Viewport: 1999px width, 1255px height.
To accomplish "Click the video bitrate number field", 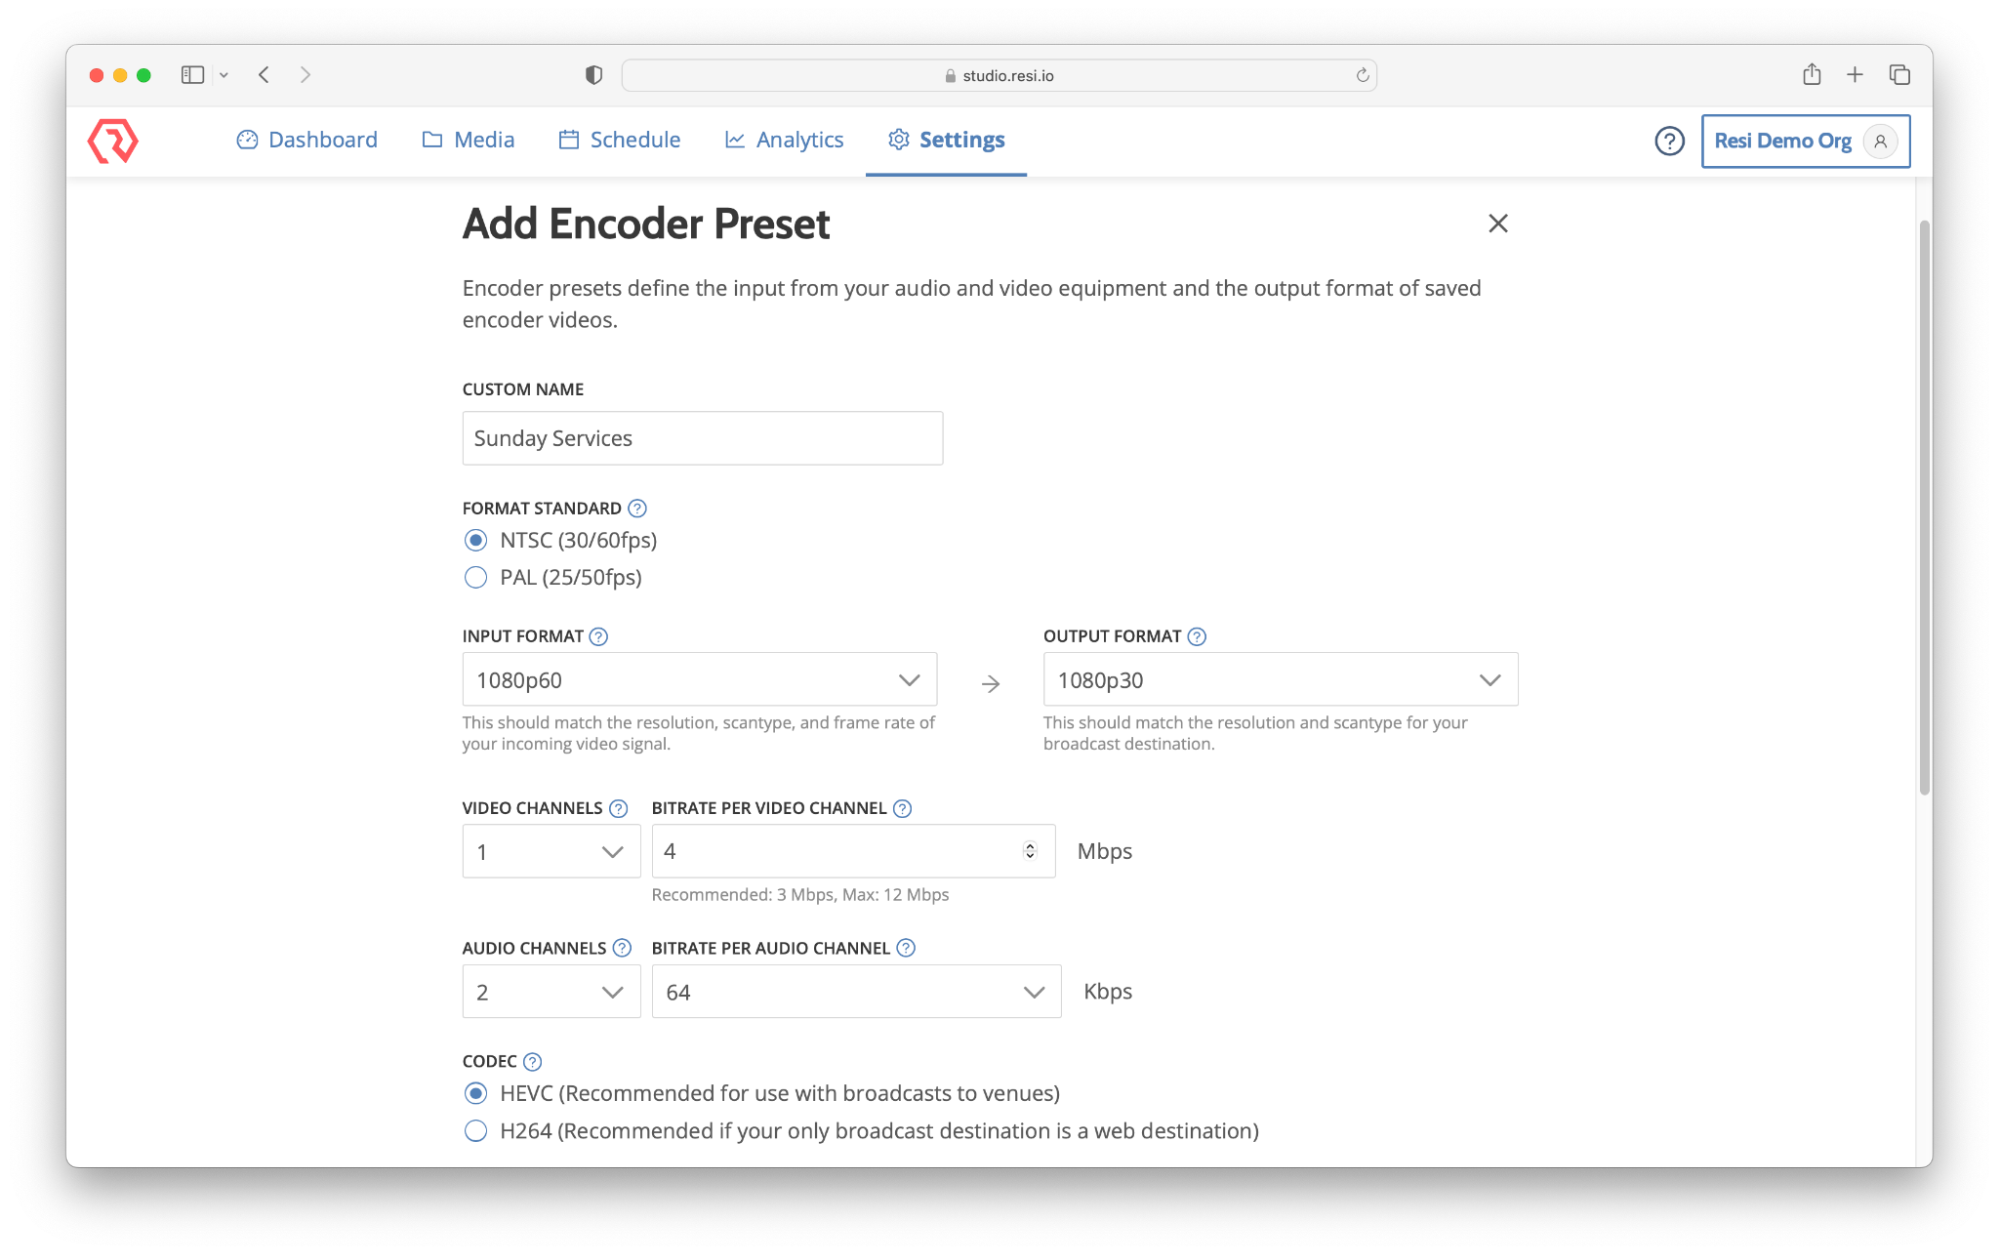I will (853, 851).
